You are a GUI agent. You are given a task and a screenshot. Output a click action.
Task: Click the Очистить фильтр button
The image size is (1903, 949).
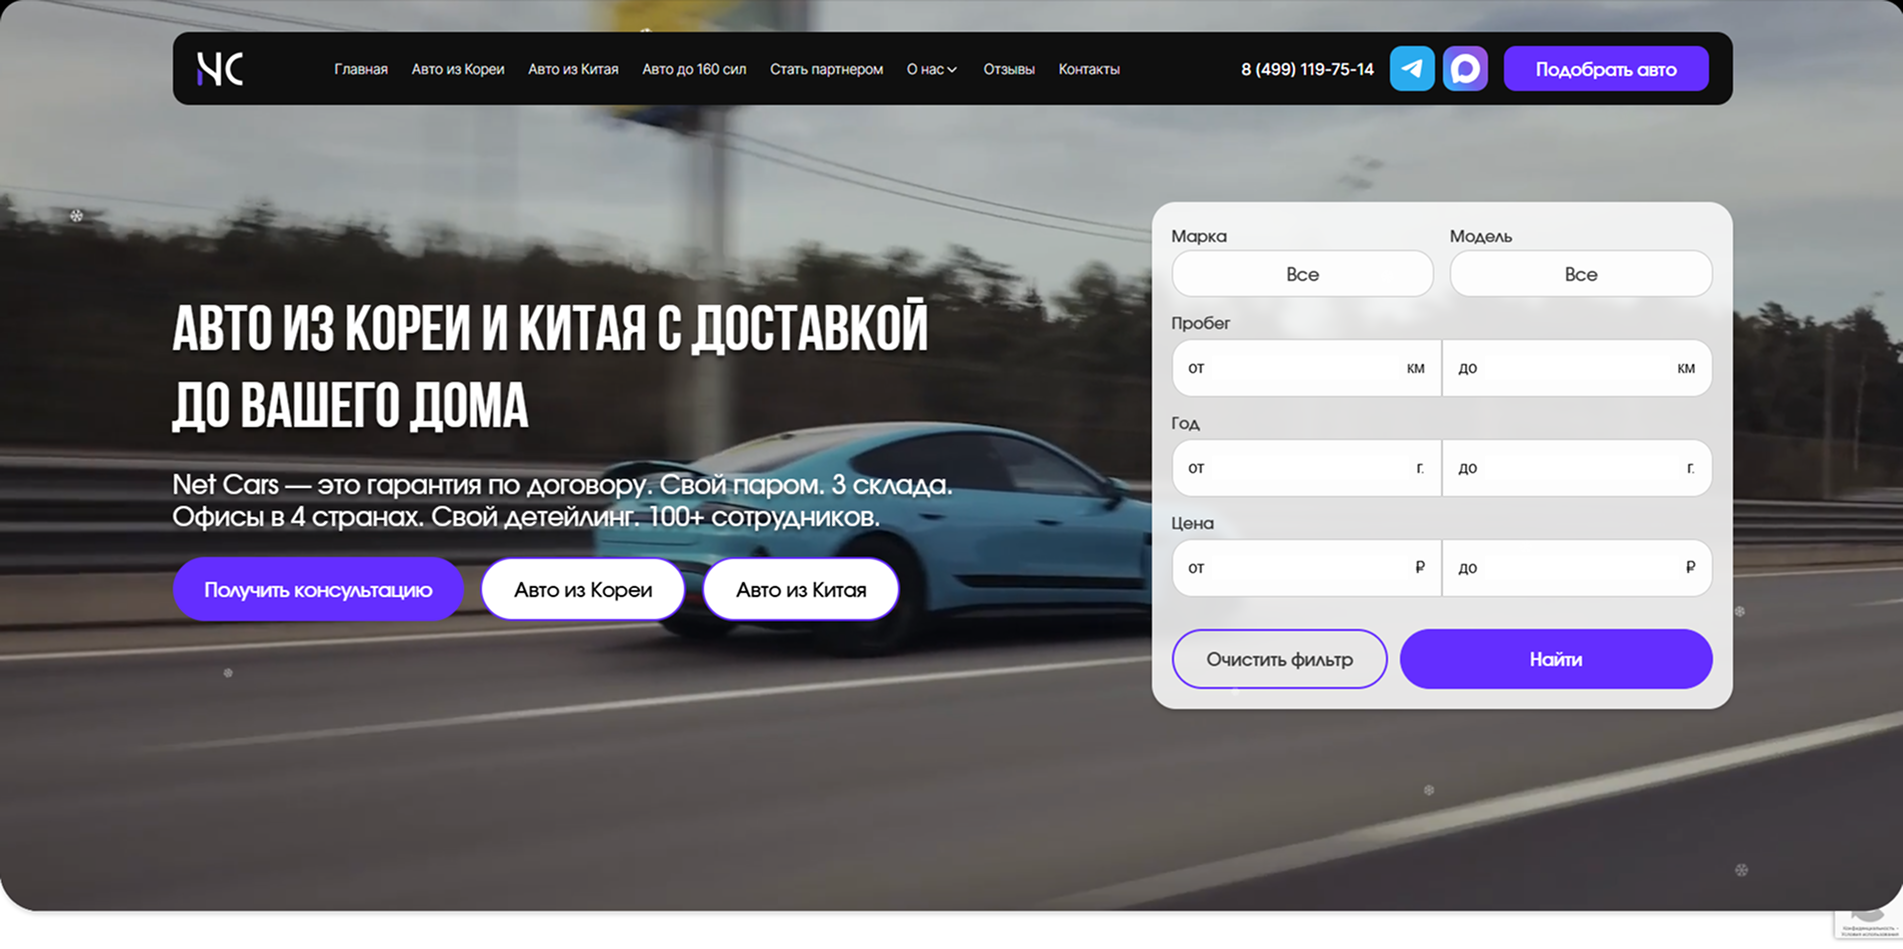[1279, 659]
